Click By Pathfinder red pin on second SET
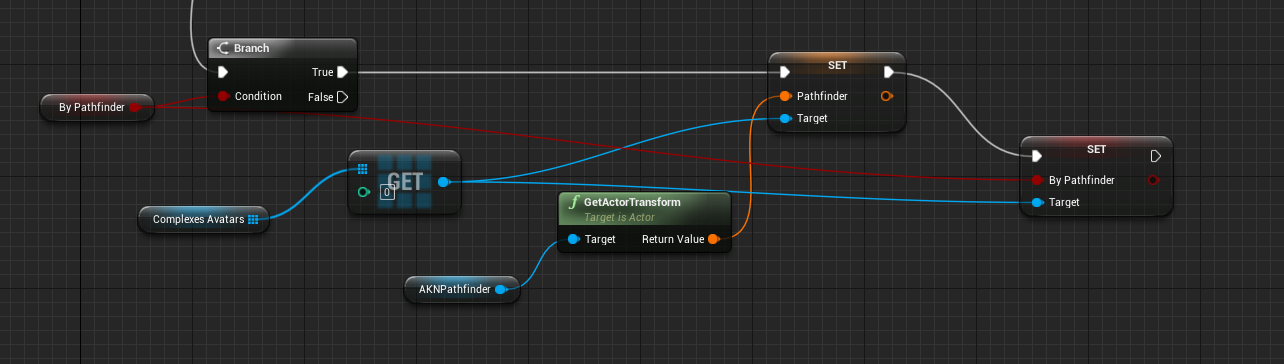This screenshot has height=364, width=1284. (1037, 180)
